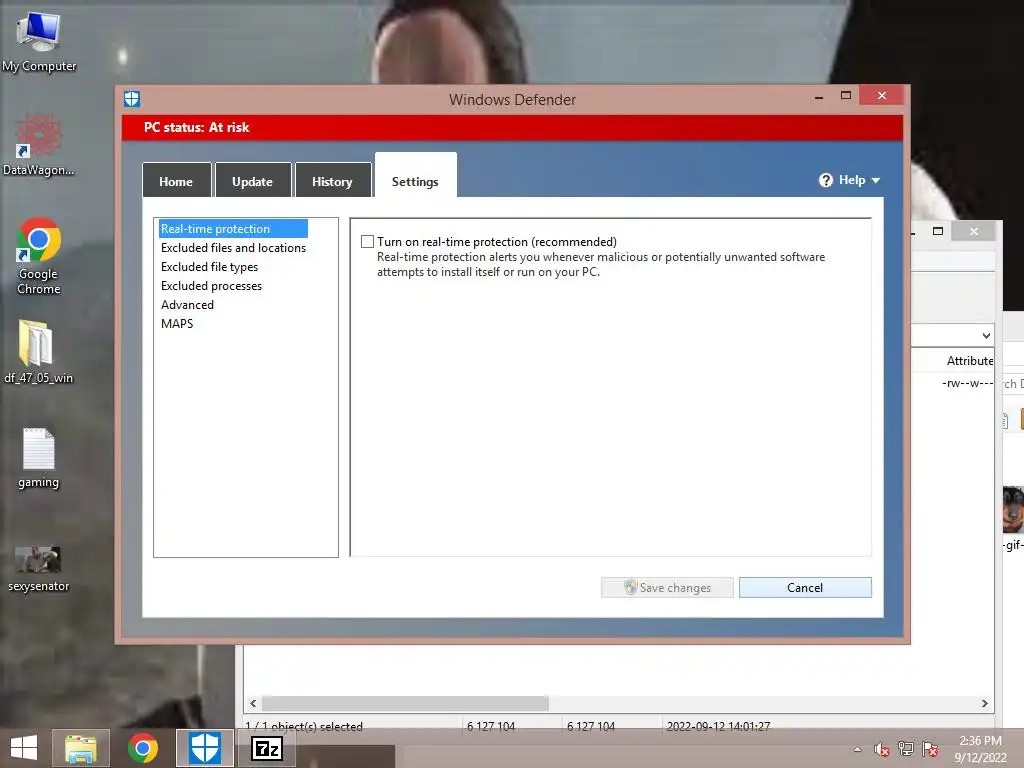Select Real-time protection in settings list
This screenshot has width=1024, height=768.
click(x=233, y=229)
